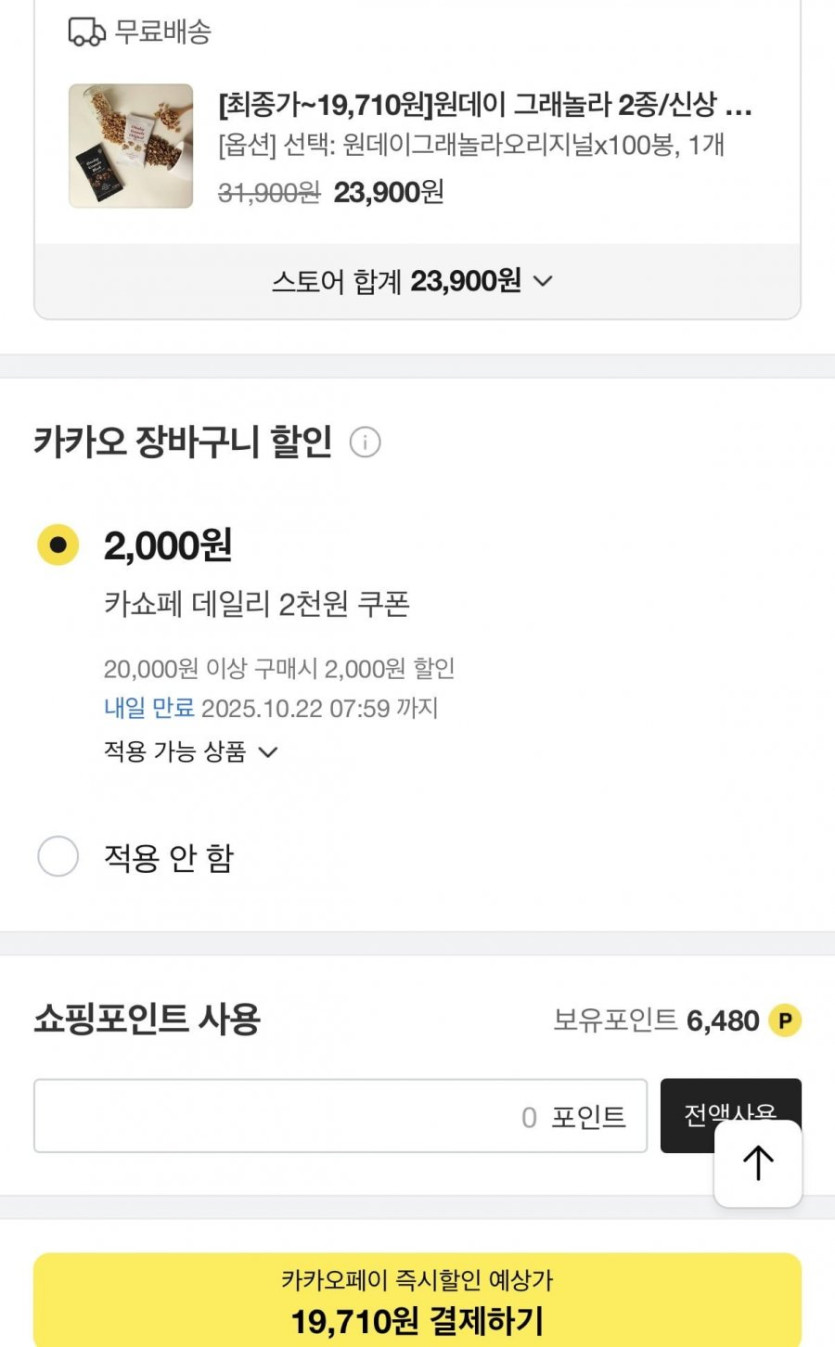Click the 카카오 장바구니 할인 heading
This screenshot has height=1347, width=835.
183,441
